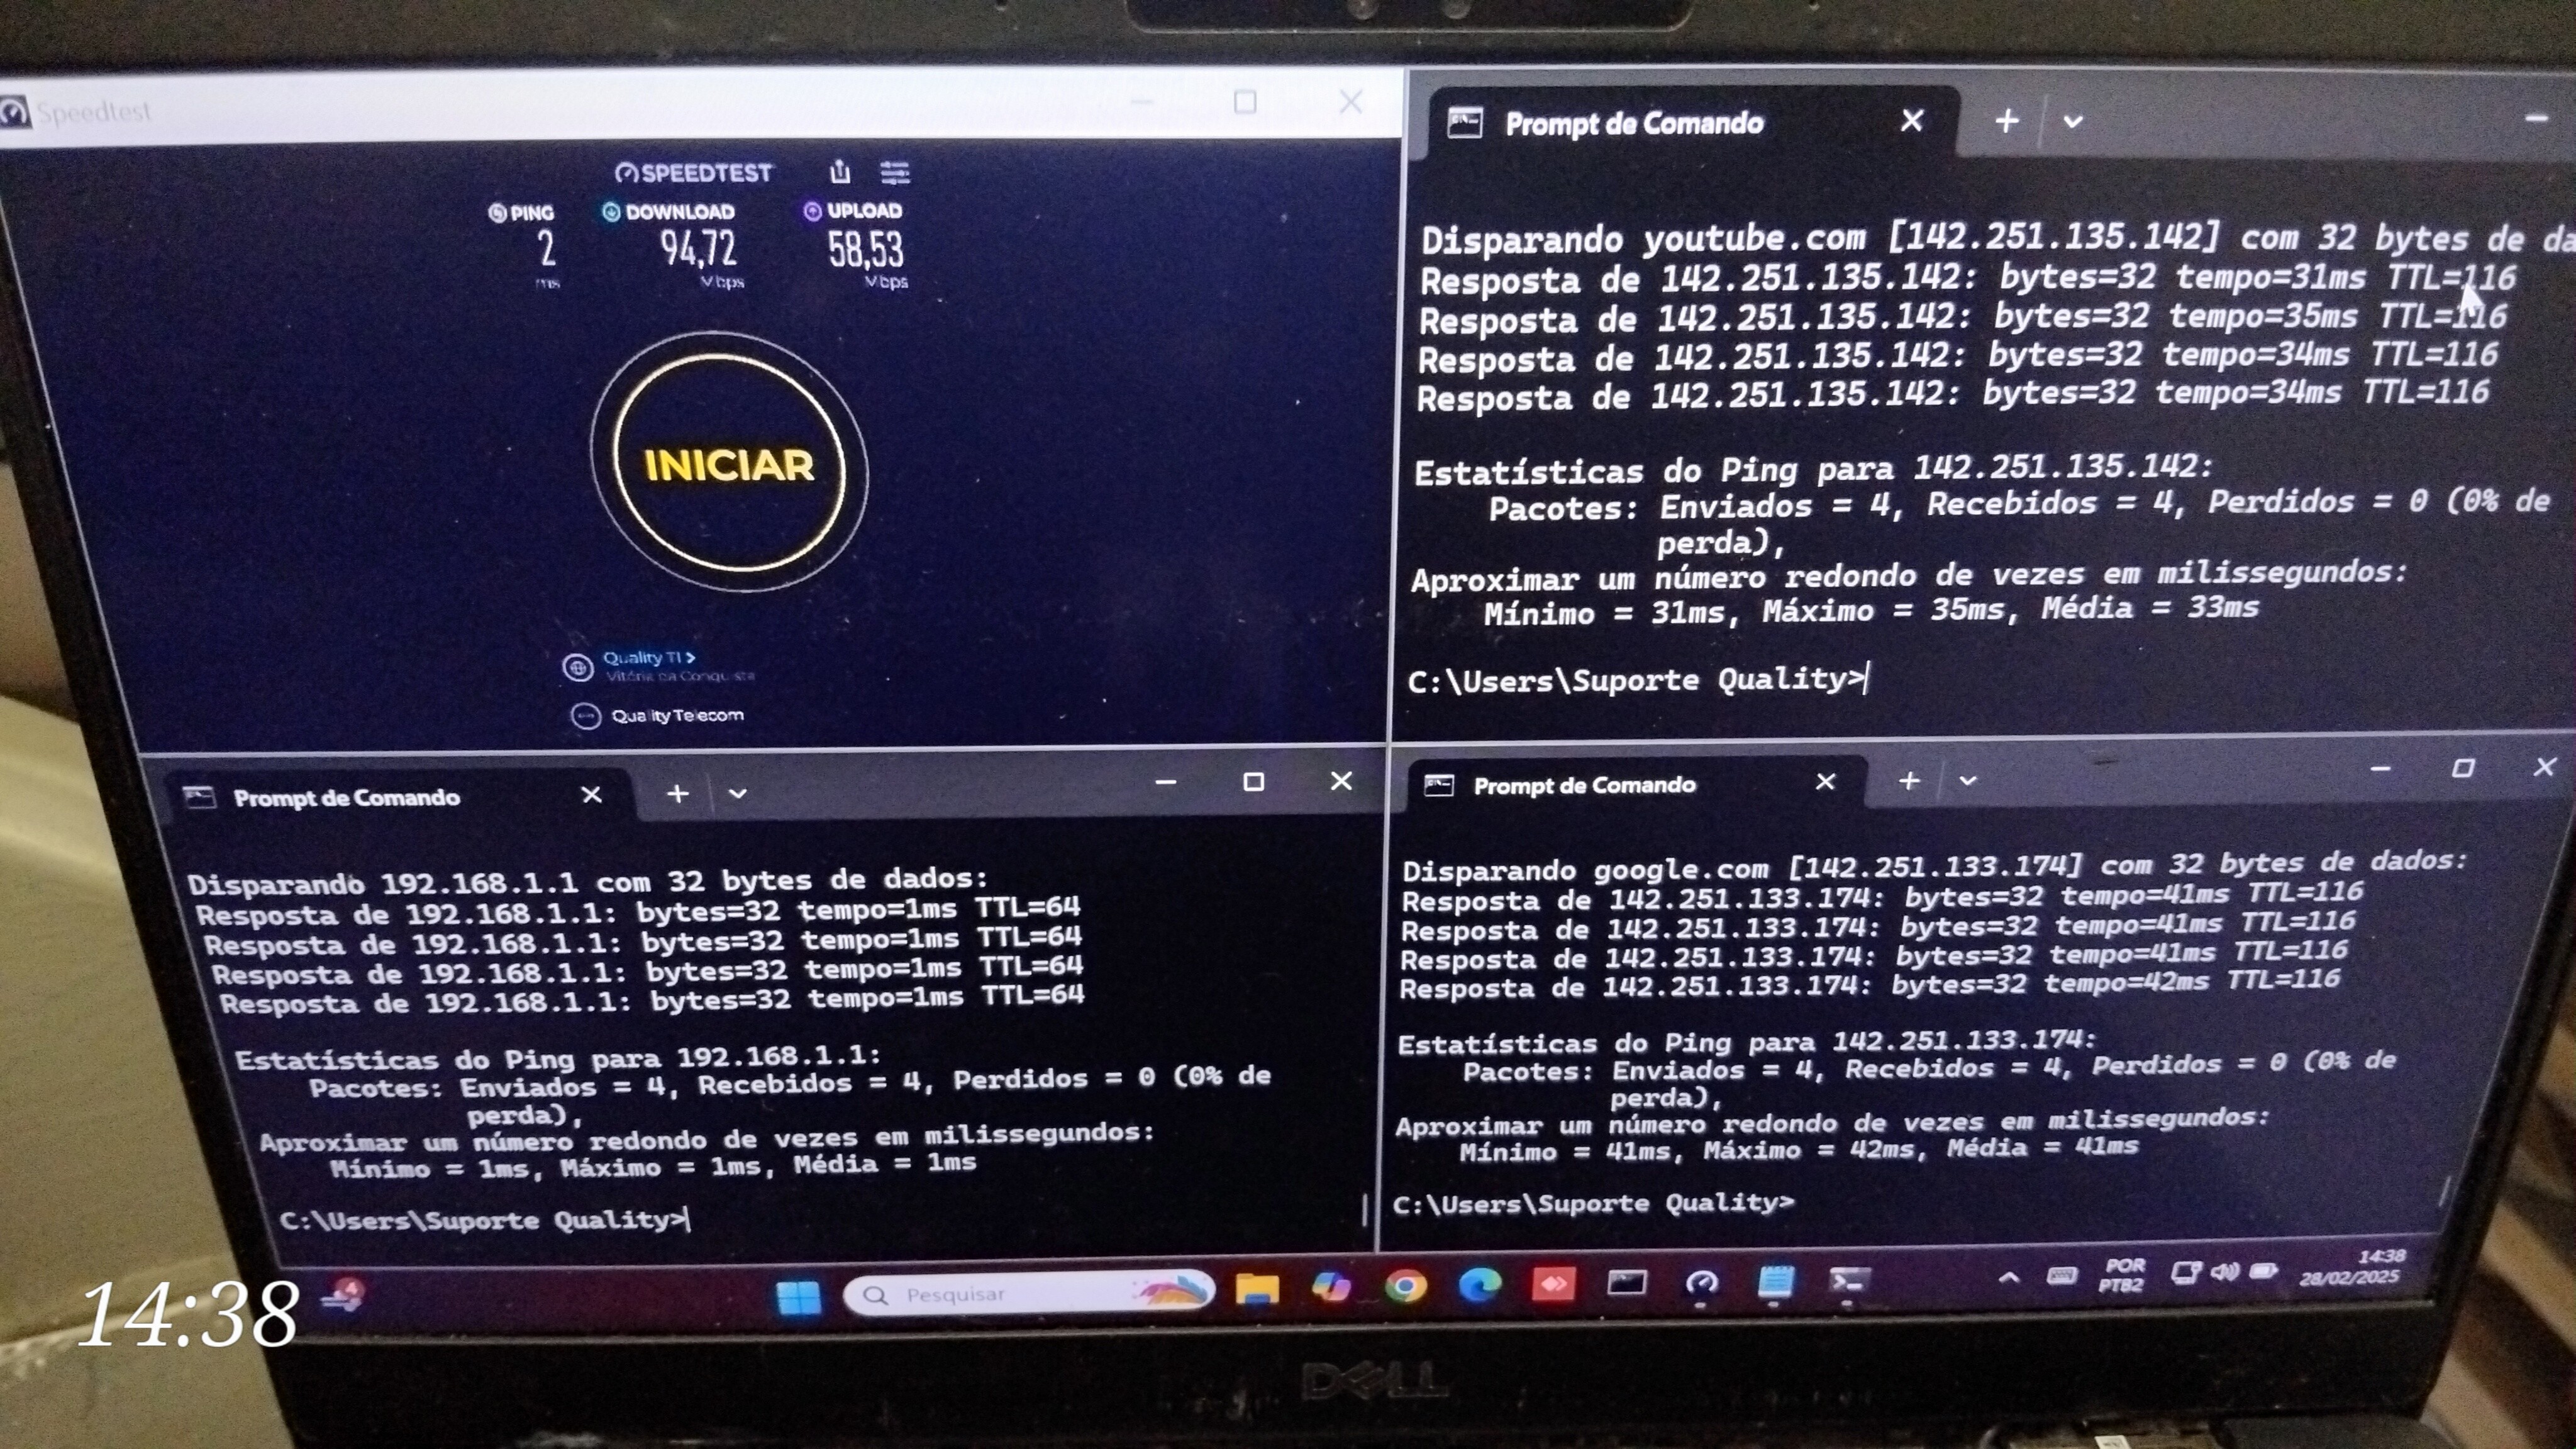Expand the youtube ping terminal tab dropdown

click(x=2072, y=122)
